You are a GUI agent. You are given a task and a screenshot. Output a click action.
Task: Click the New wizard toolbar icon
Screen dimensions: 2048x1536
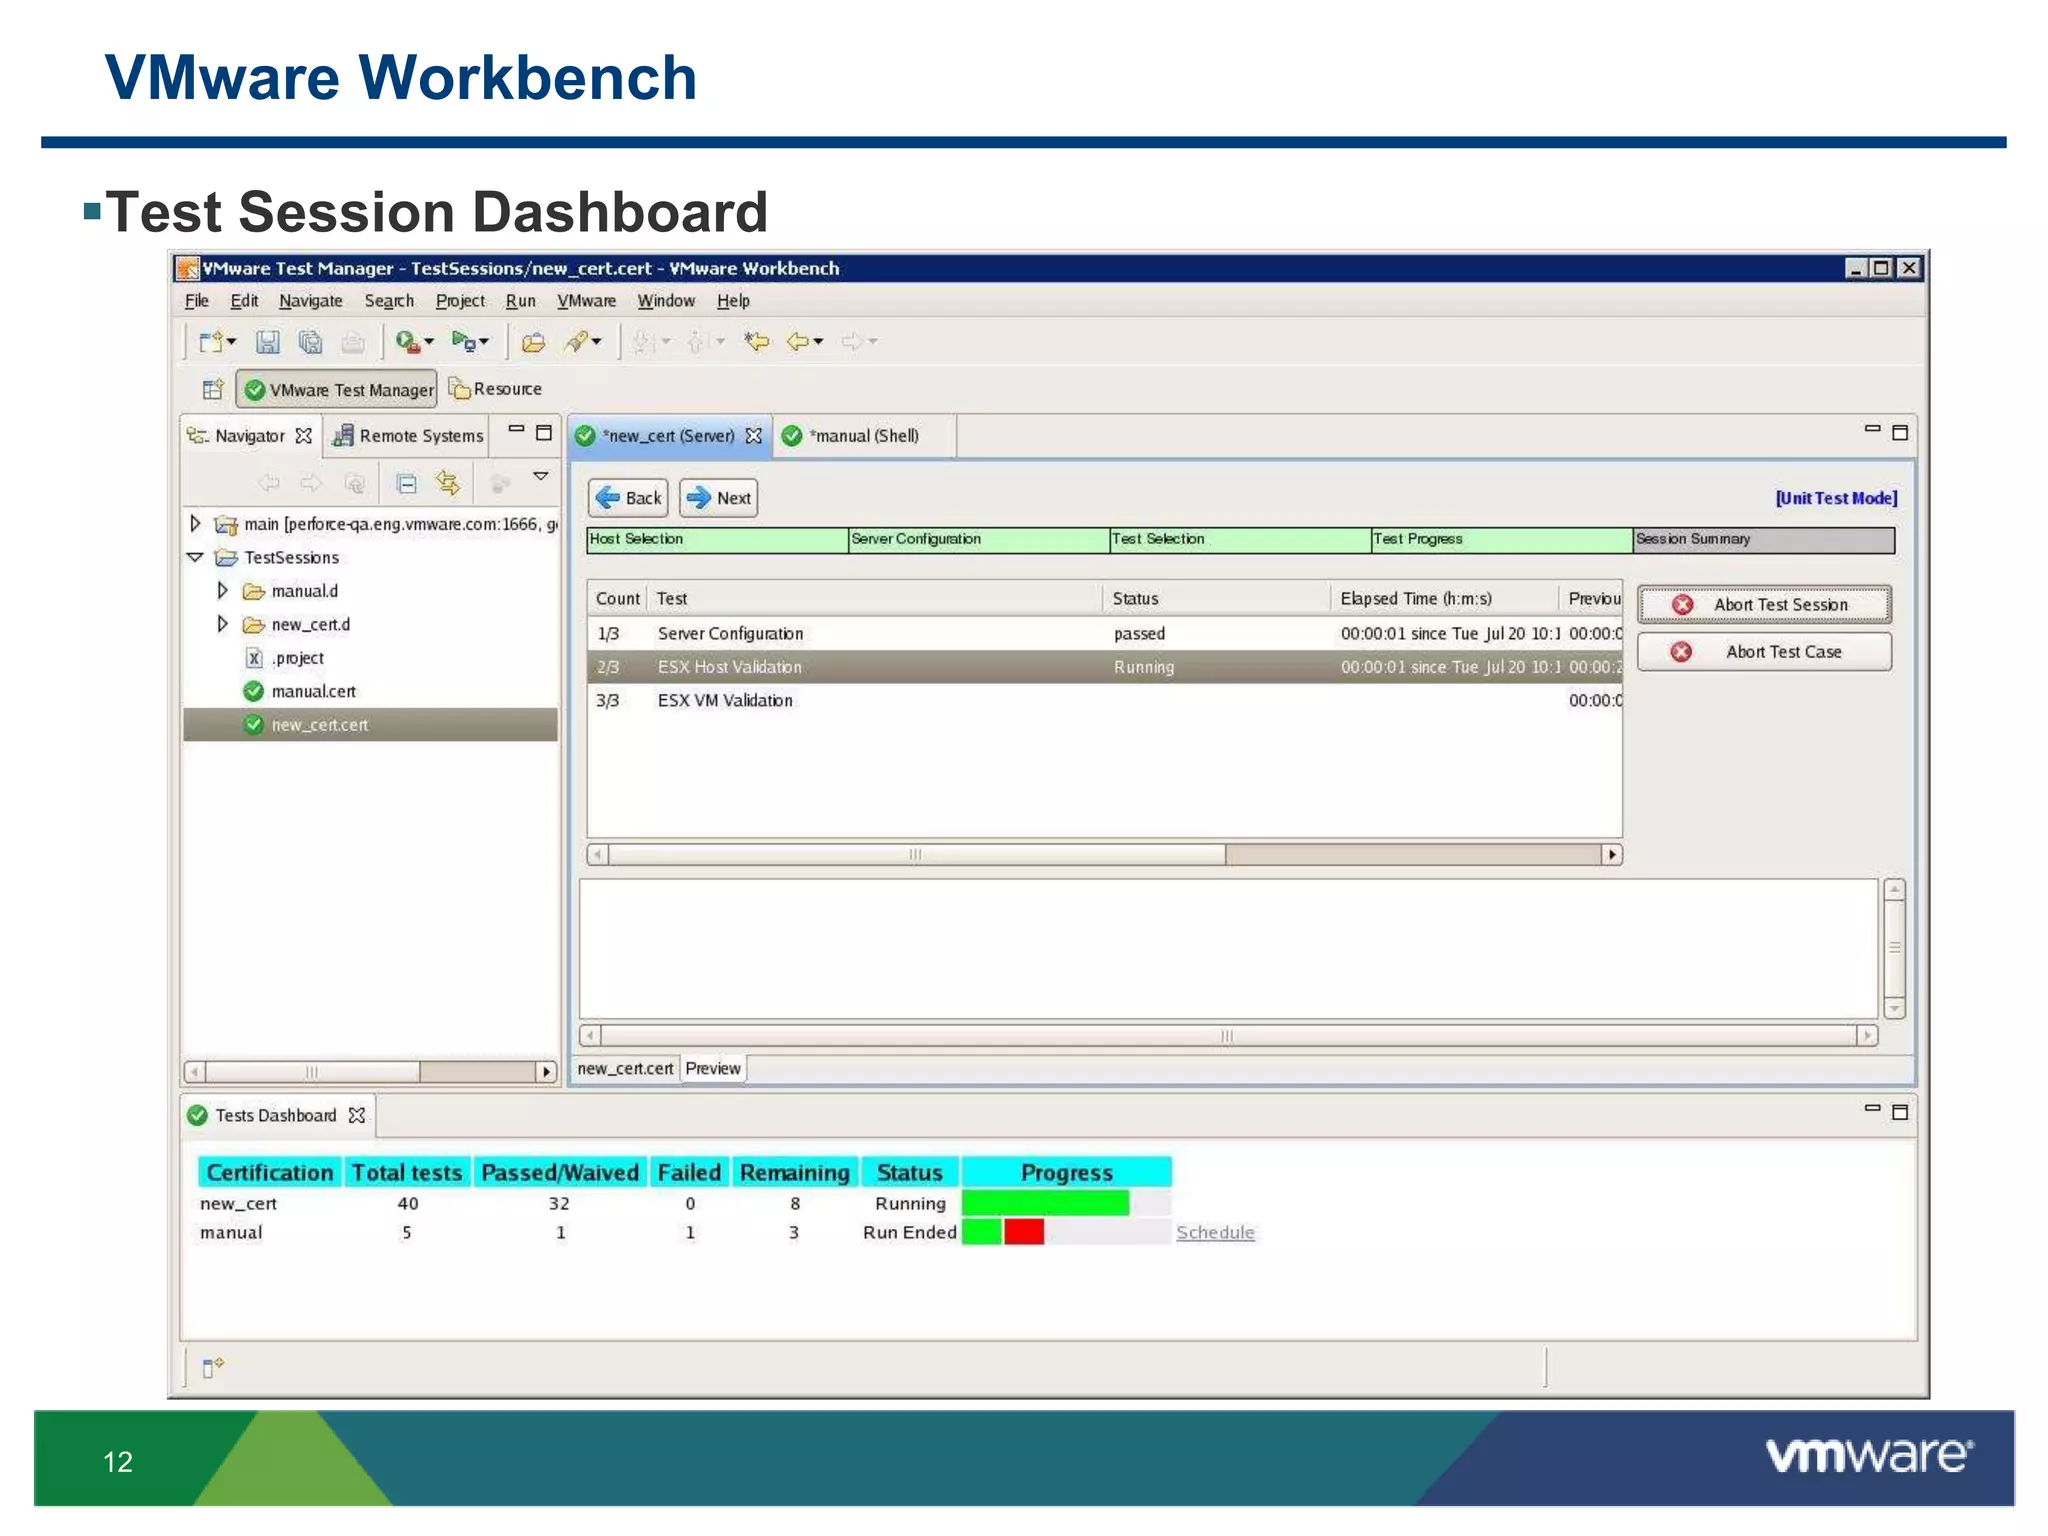coord(210,342)
